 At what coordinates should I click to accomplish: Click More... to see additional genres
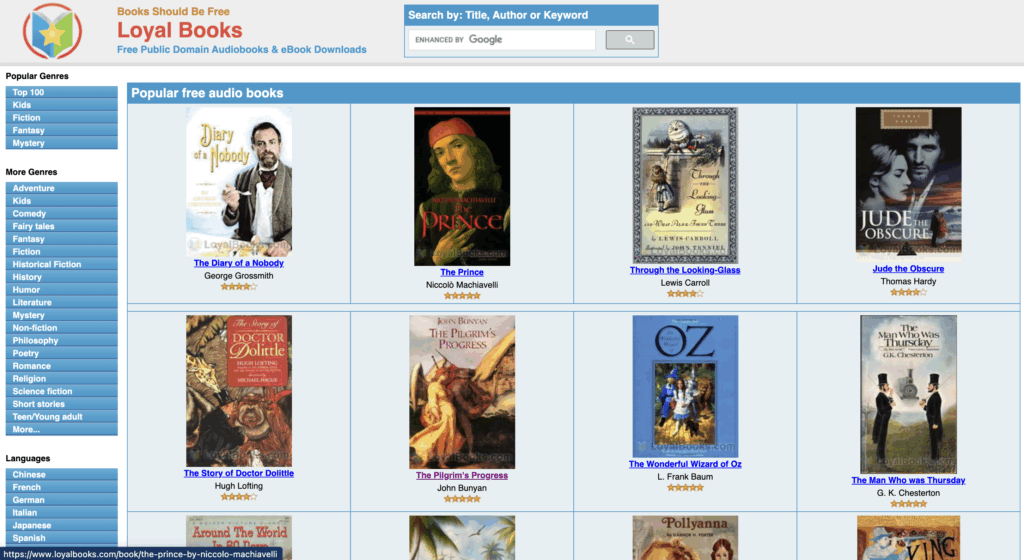point(61,429)
